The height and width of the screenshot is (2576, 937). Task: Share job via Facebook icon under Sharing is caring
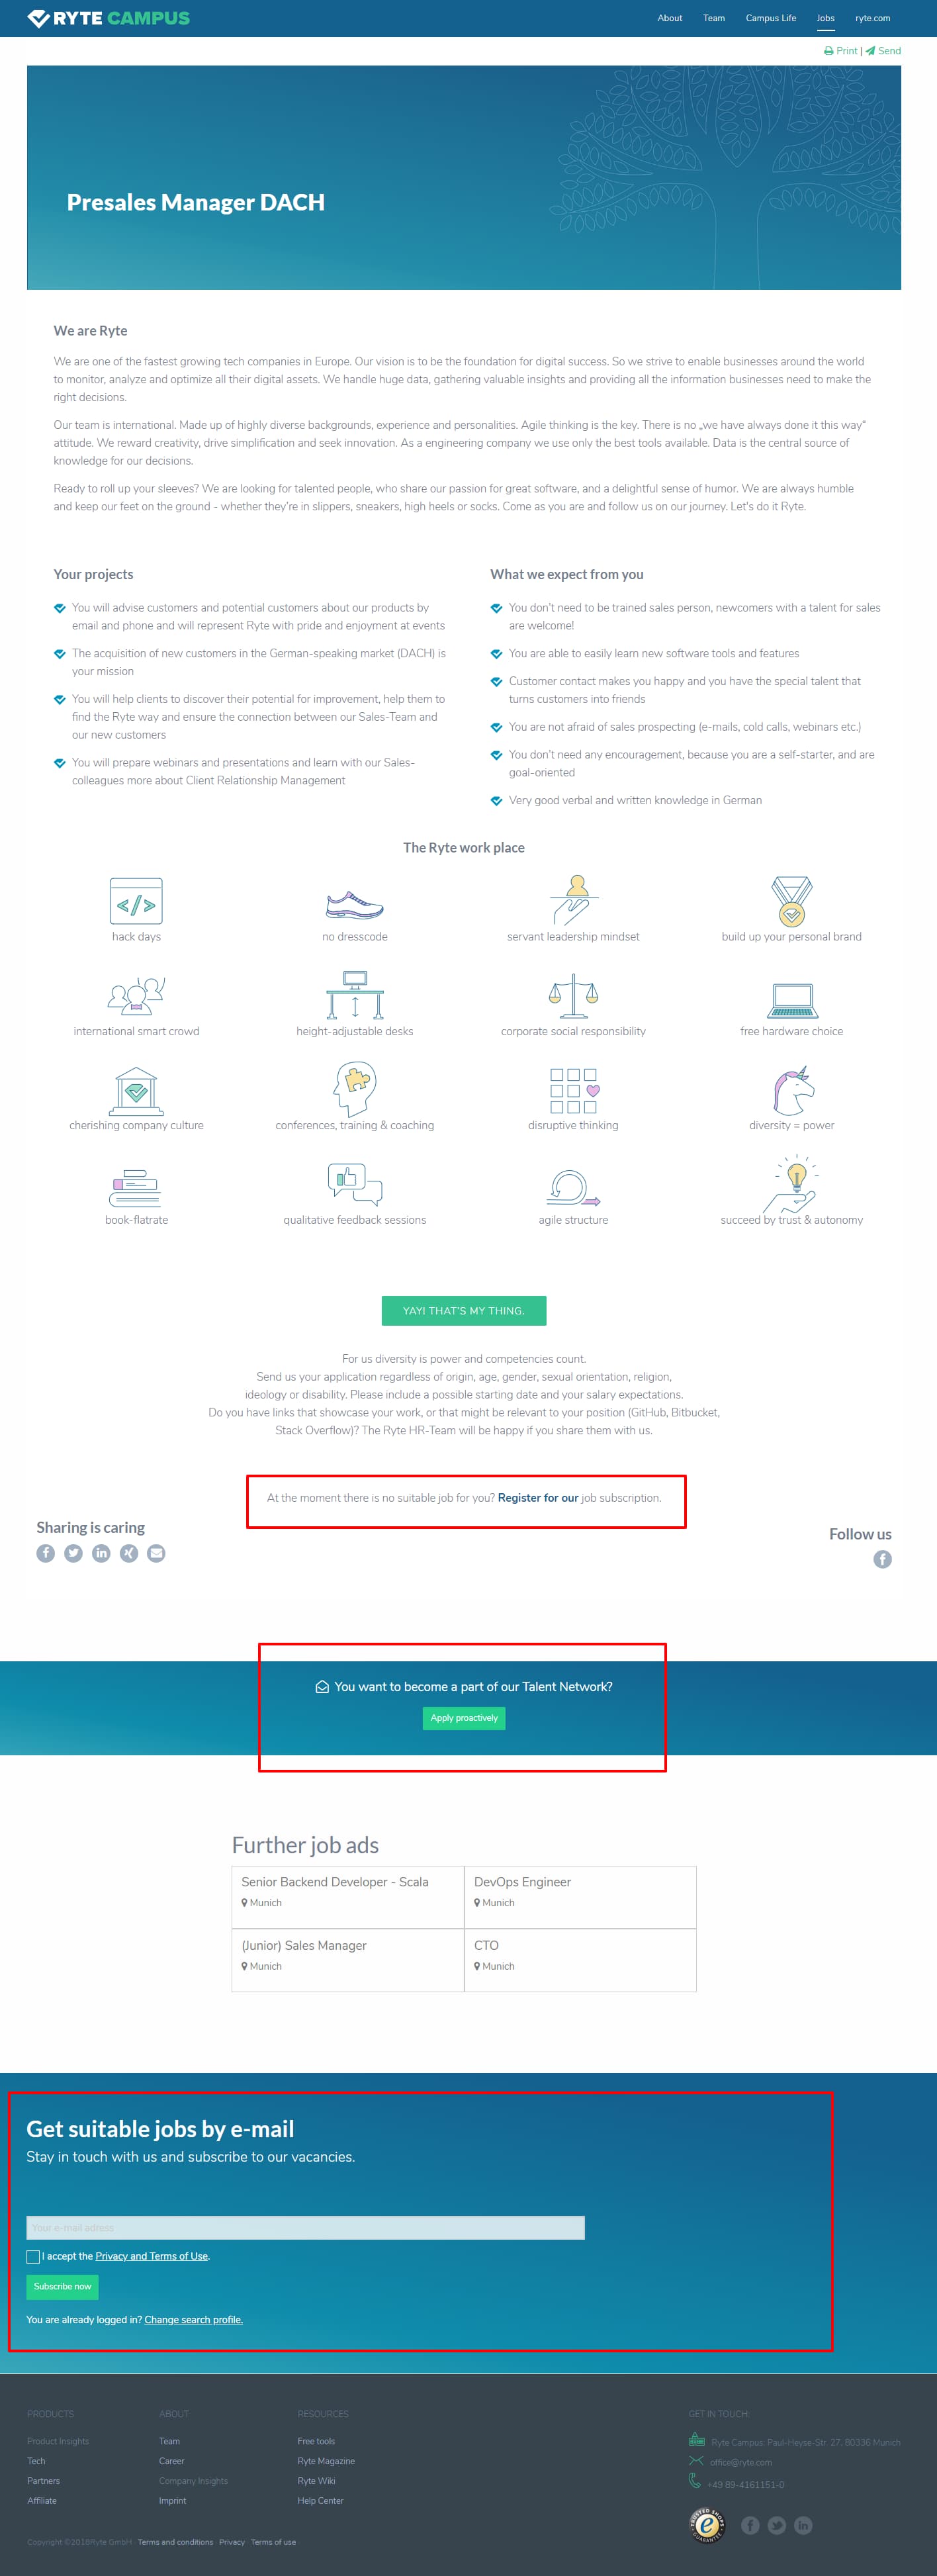point(46,1553)
